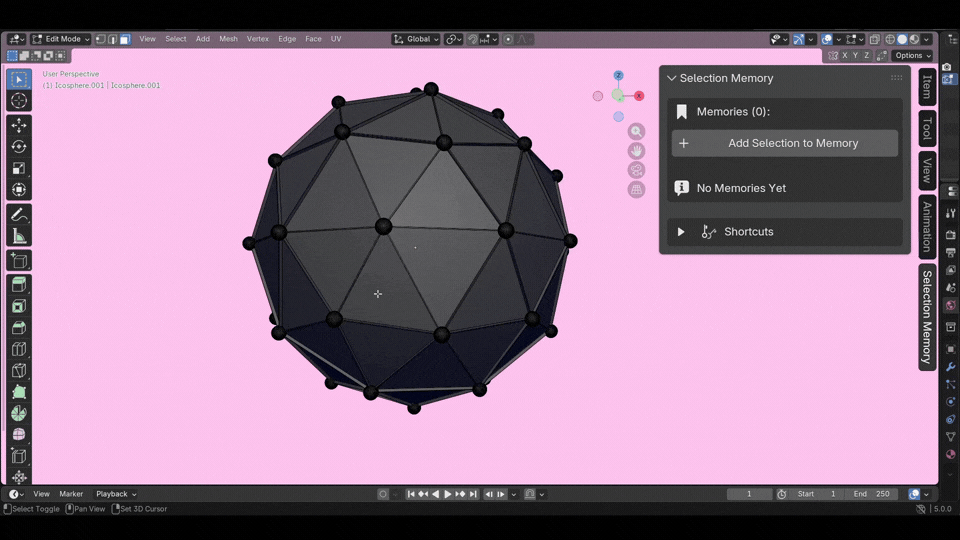Select the Move tool
This screenshot has width=960, height=540.
click(19, 126)
